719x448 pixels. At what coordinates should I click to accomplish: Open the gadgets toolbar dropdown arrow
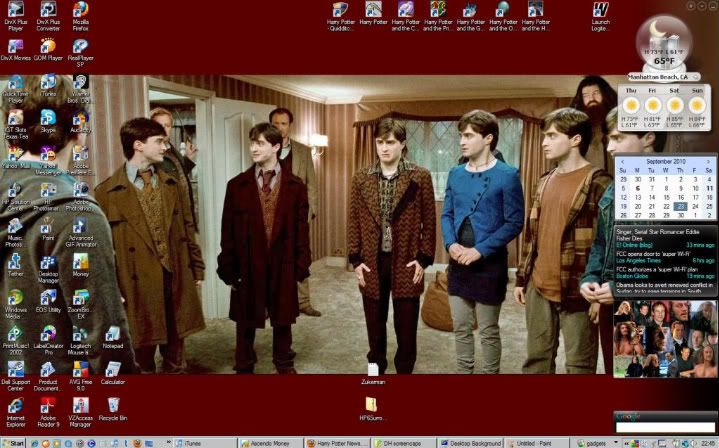(x=615, y=443)
